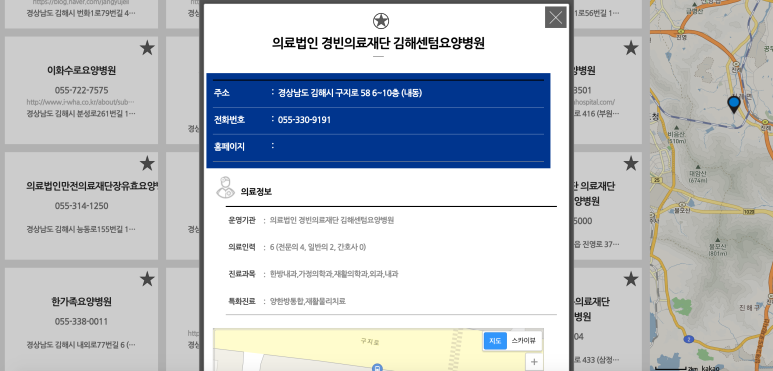The width and height of the screenshot is (773, 371).
Task: Favorite 이화수로요양병원 with its star
Action: (147, 48)
